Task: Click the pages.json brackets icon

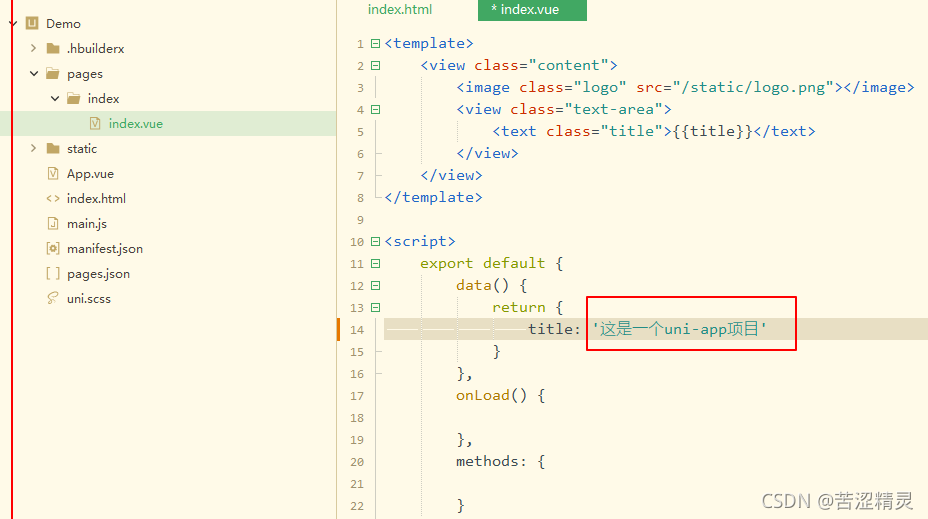Action: (x=53, y=273)
